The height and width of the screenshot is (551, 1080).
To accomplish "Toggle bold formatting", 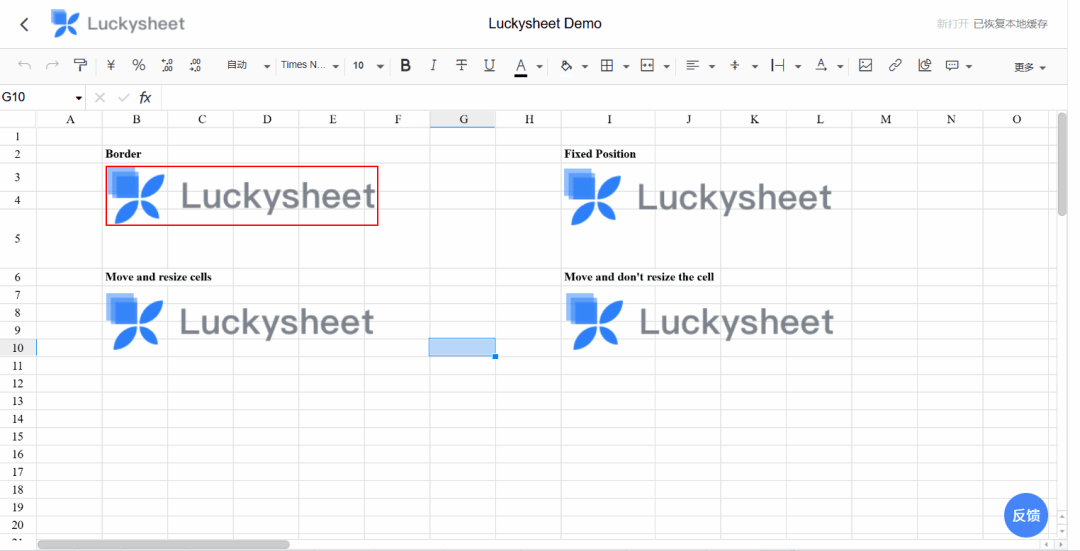I will pyautogui.click(x=406, y=65).
